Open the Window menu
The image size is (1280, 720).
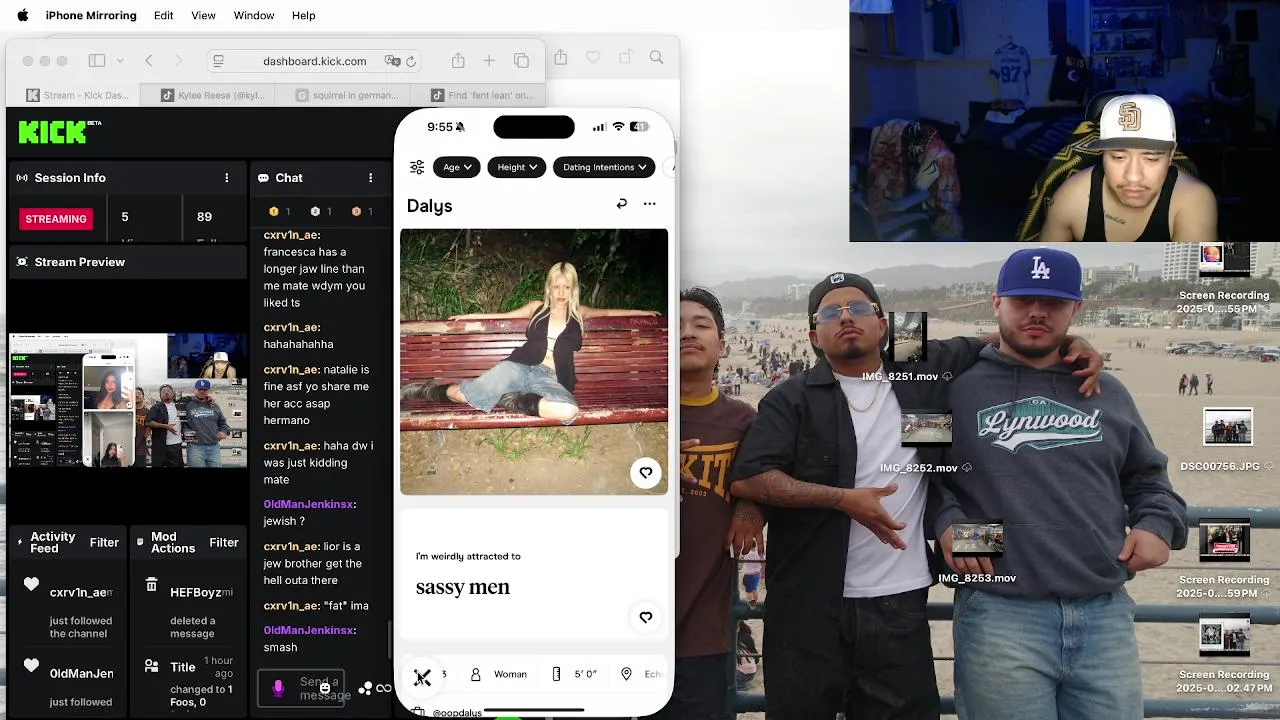point(254,15)
